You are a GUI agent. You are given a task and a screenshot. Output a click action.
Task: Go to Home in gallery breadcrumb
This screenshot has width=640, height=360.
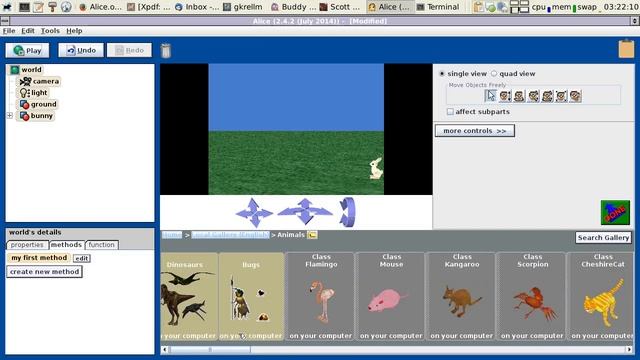pyautogui.click(x=172, y=235)
